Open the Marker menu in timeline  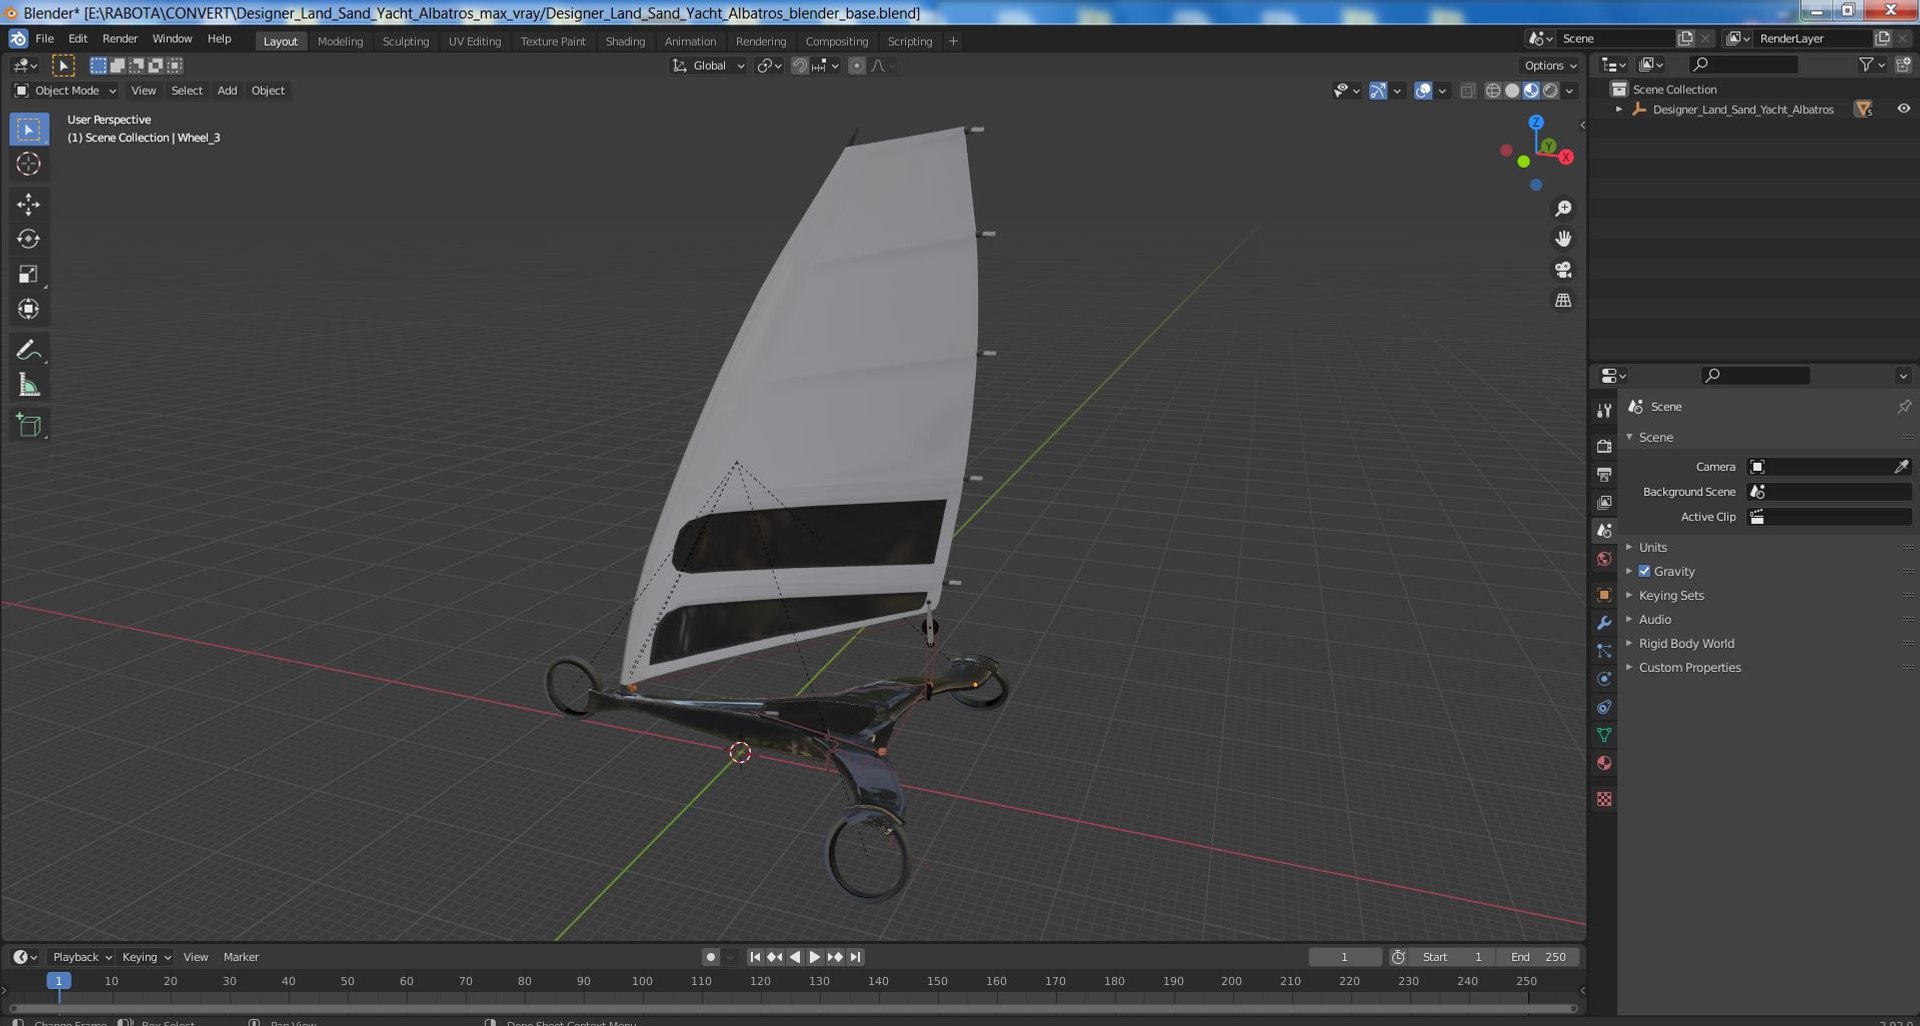coord(241,957)
